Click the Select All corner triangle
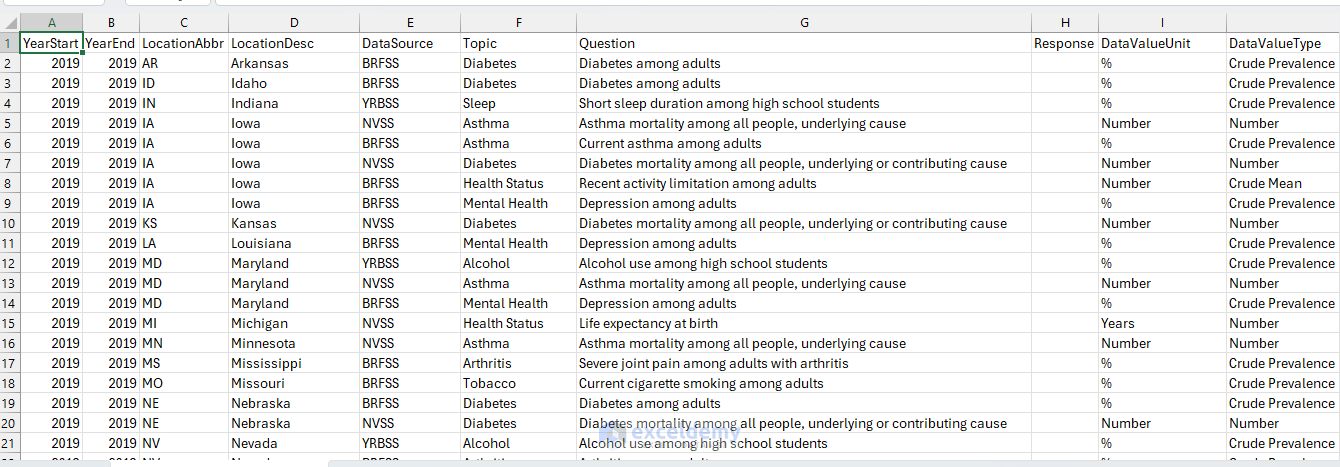1340x467 pixels. click(9, 22)
